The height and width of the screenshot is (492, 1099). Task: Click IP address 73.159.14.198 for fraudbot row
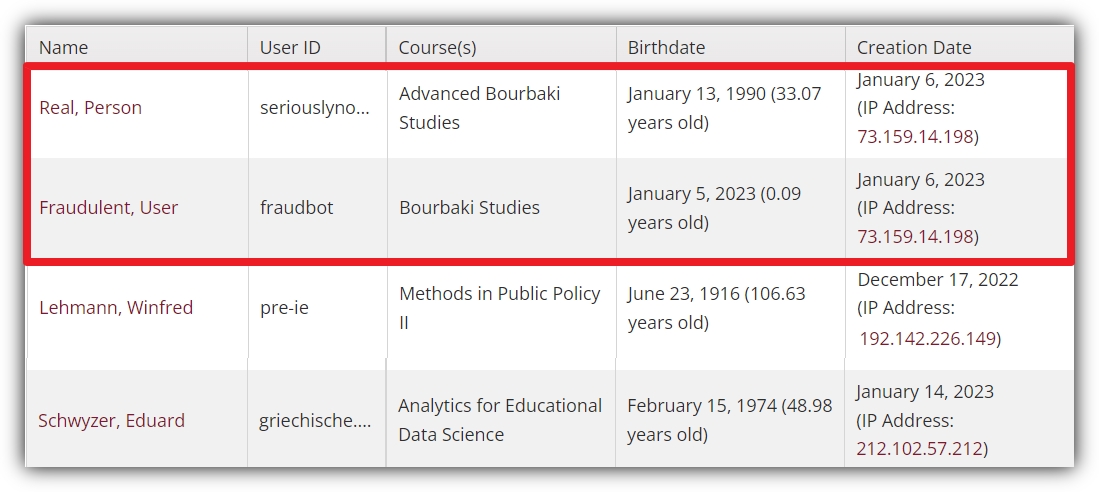pyautogui.click(x=915, y=237)
